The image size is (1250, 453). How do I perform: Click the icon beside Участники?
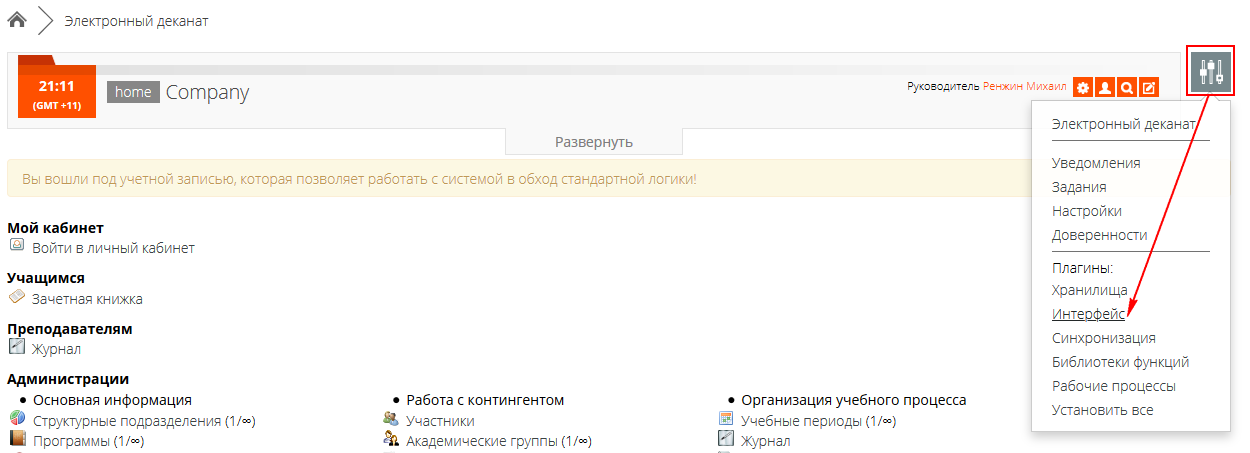point(391,420)
